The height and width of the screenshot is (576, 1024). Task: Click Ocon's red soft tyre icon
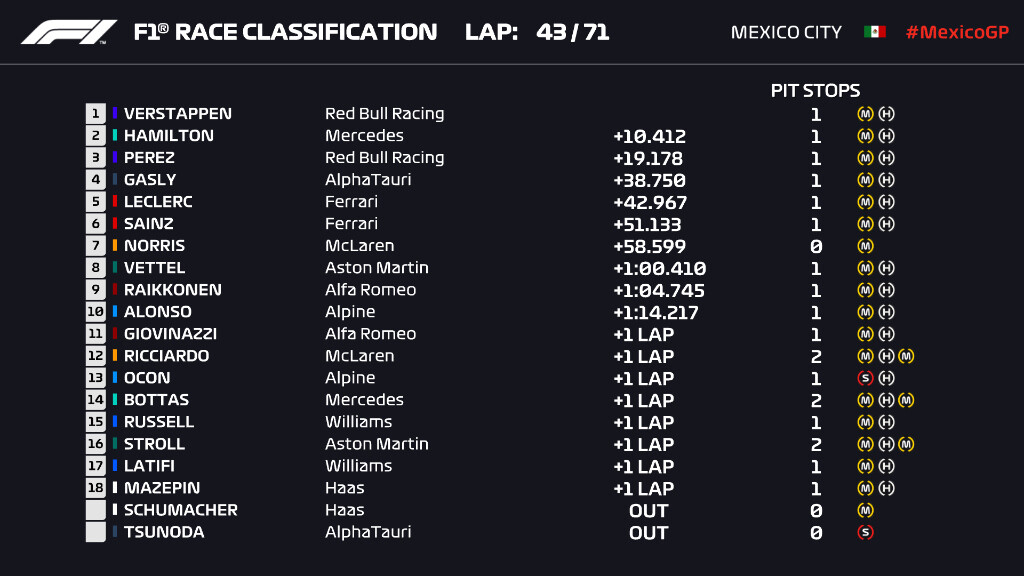coord(865,378)
